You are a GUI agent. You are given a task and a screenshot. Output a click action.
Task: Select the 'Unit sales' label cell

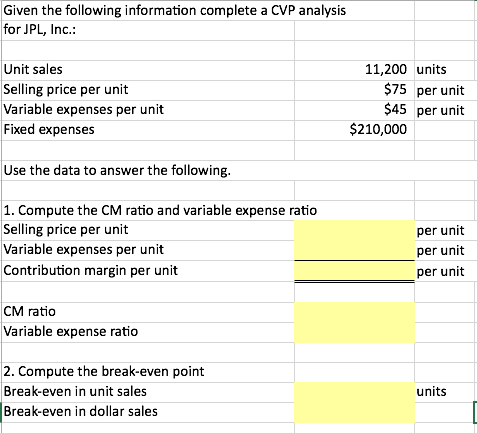click(148, 70)
